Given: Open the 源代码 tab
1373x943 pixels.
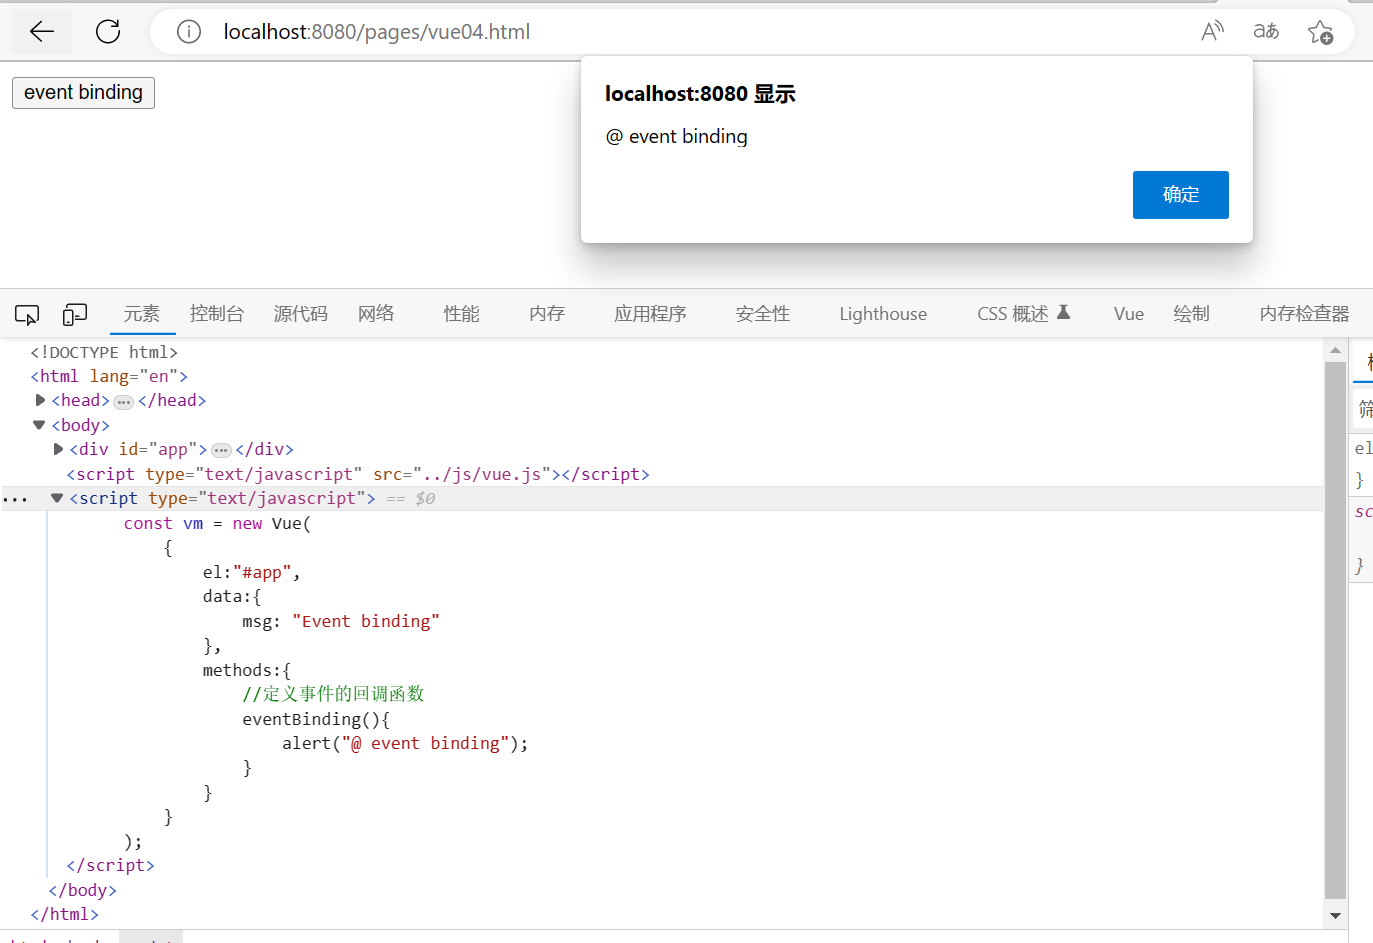Looking at the screenshot, I should click(x=301, y=314).
